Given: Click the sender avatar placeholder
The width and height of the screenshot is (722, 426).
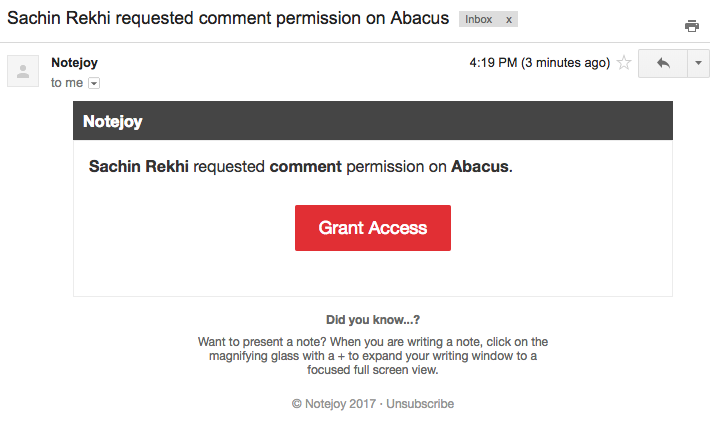Looking at the screenshot, I should [23, 71].
